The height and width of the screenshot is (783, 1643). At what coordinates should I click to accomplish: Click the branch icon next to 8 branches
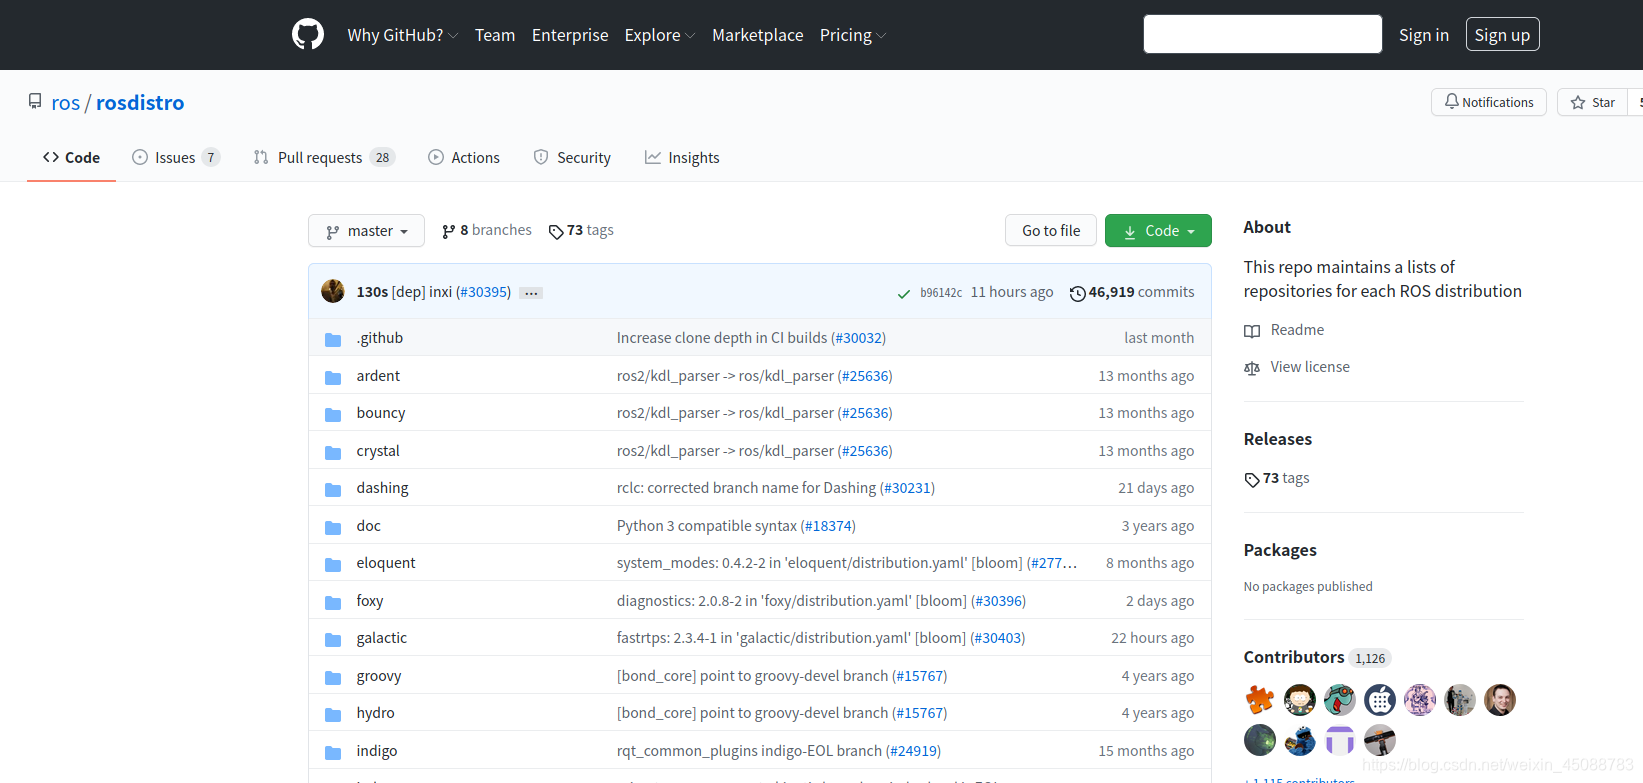[x=449, y=231]
